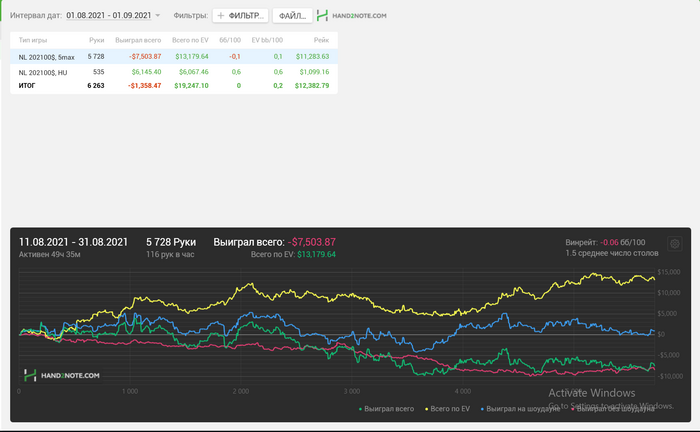Click the Активен 49ч 35м label
700x432 pixels.
click(50, 255)
